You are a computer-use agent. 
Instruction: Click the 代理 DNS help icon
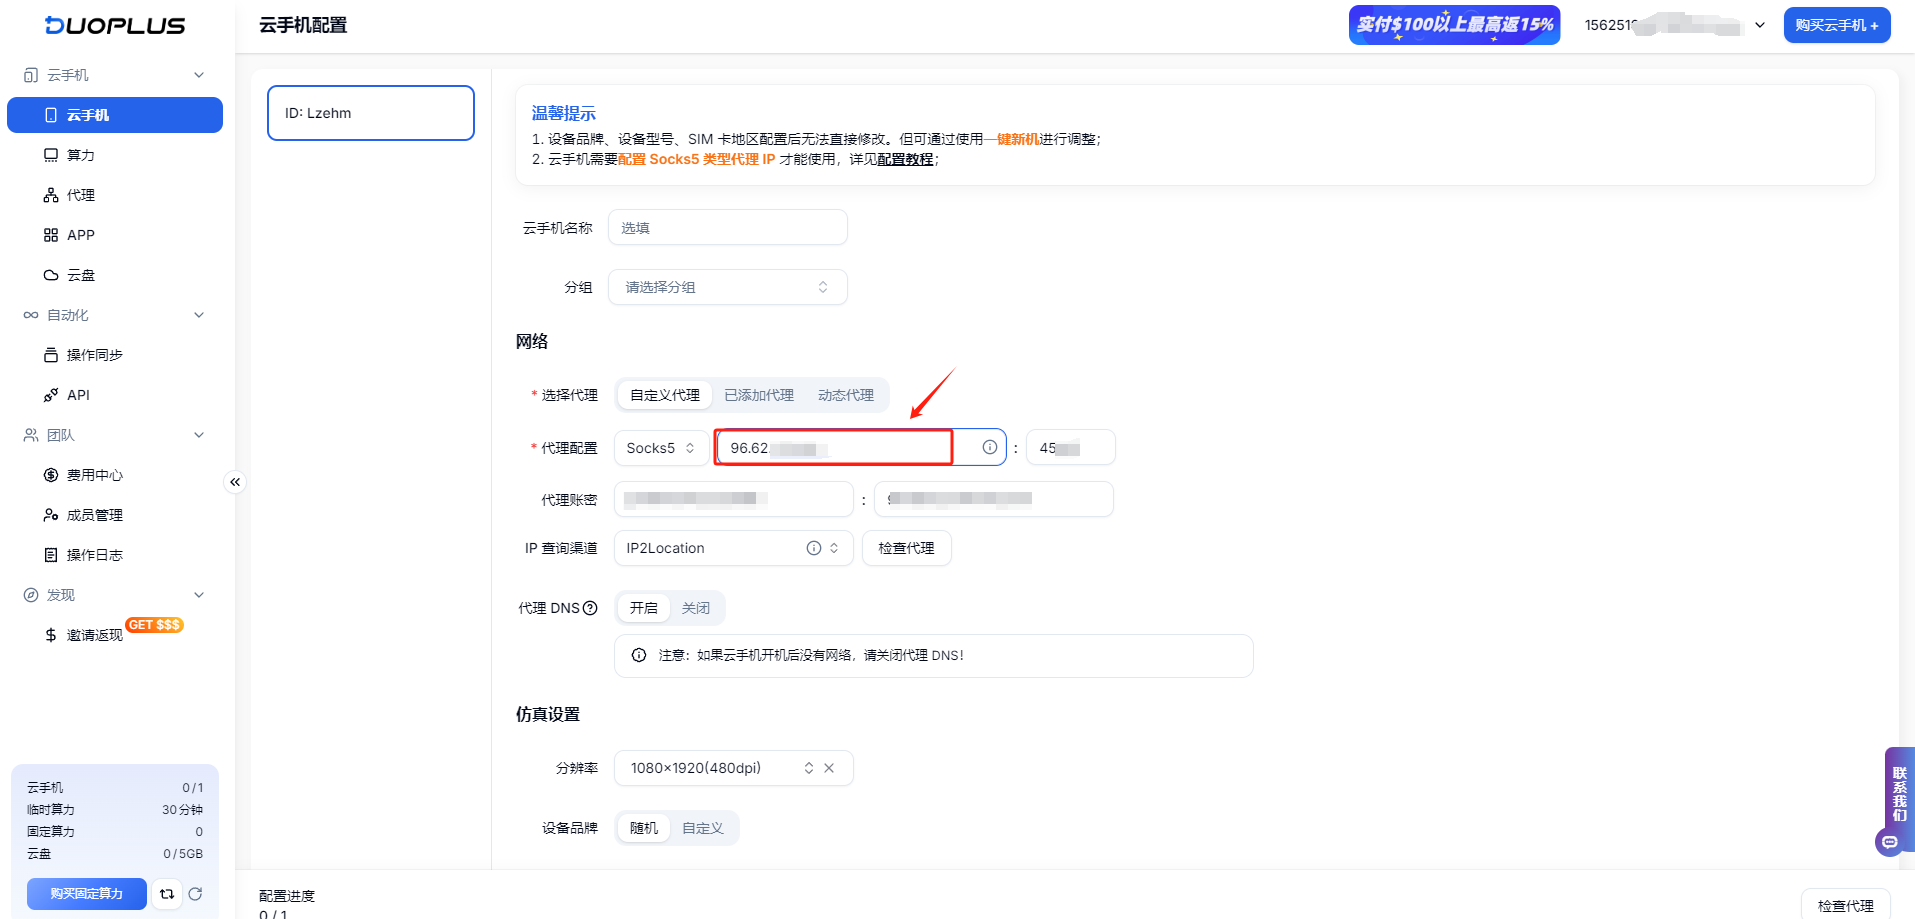tap(590, 608)
